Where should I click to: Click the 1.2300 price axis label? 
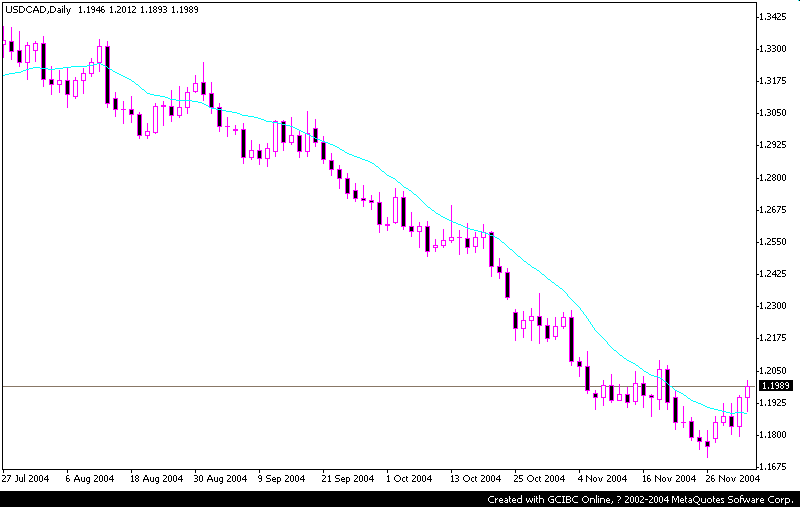(772, 306)
